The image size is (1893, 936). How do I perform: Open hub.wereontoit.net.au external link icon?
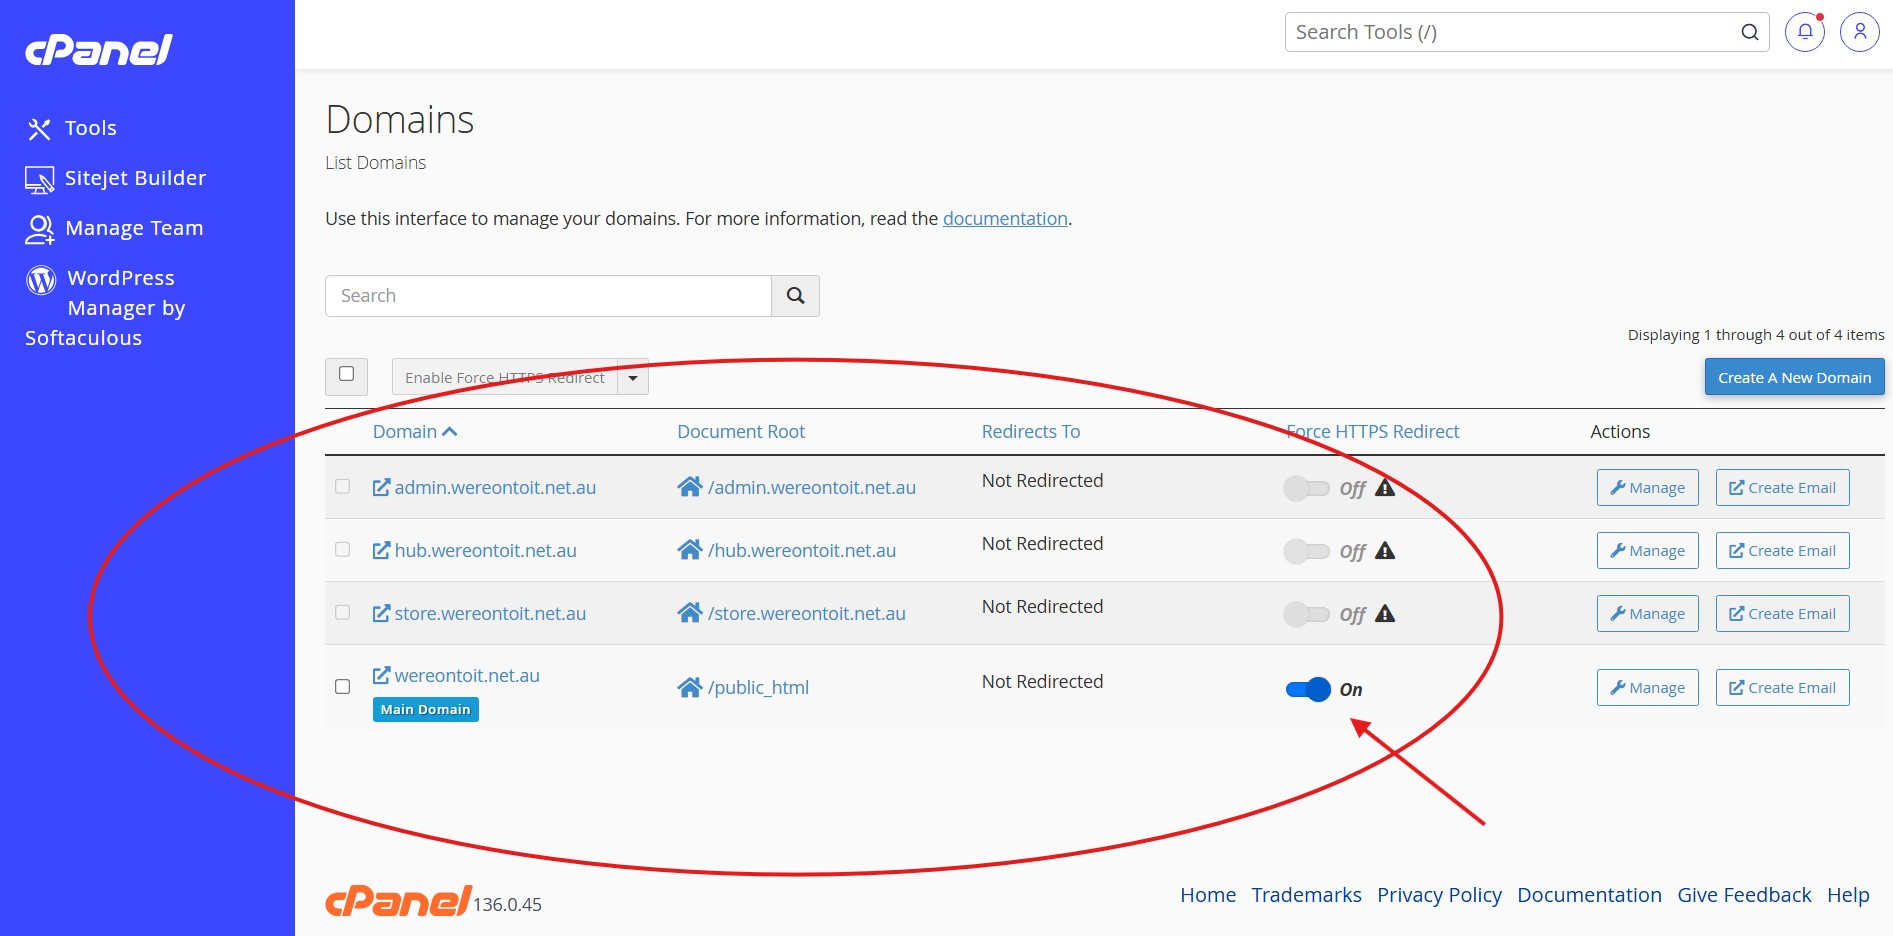pyautogui.click(x=381, y=550)
